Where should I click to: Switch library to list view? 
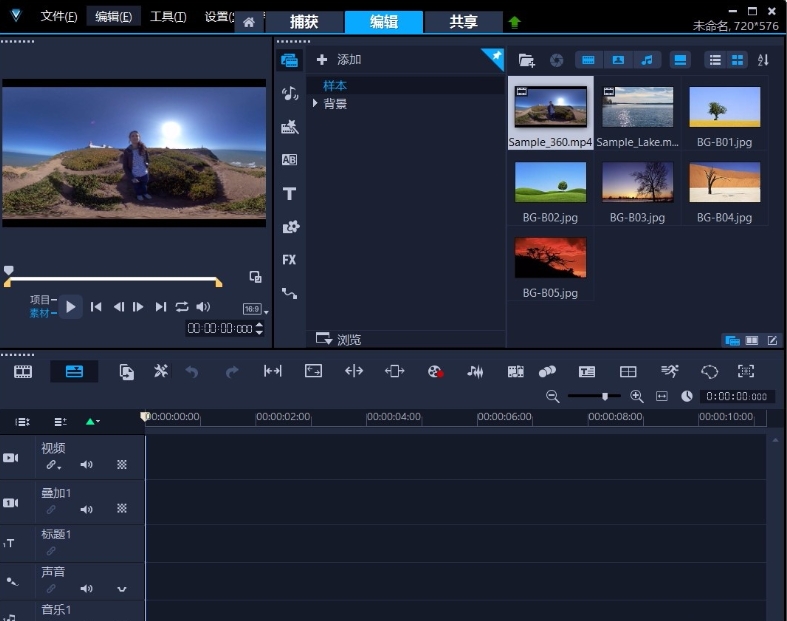(715, 60)
